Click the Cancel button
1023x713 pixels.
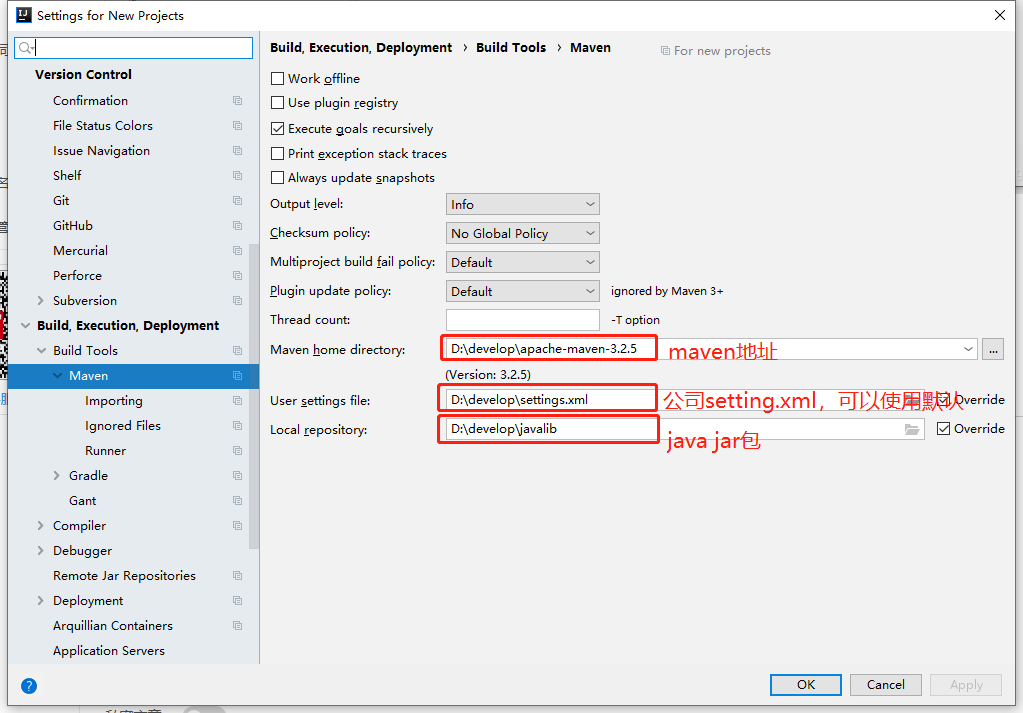[x=885, y=684]
